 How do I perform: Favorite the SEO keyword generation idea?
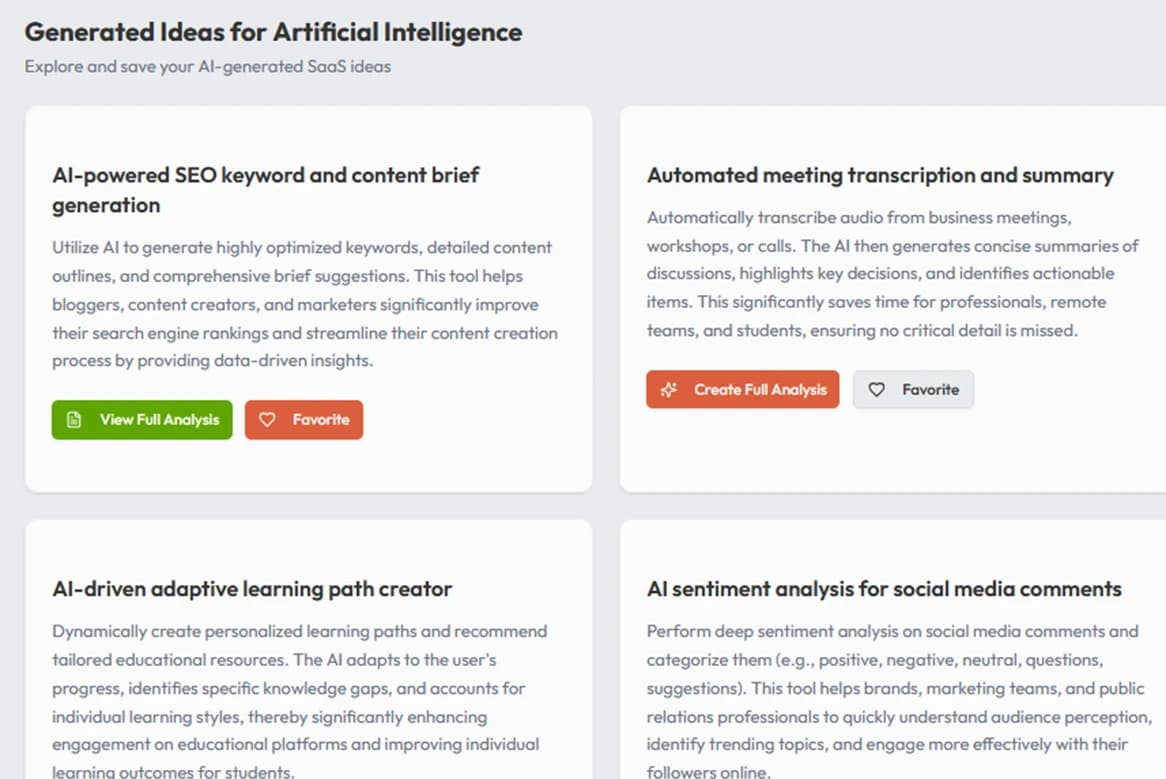tap(304, 420)
